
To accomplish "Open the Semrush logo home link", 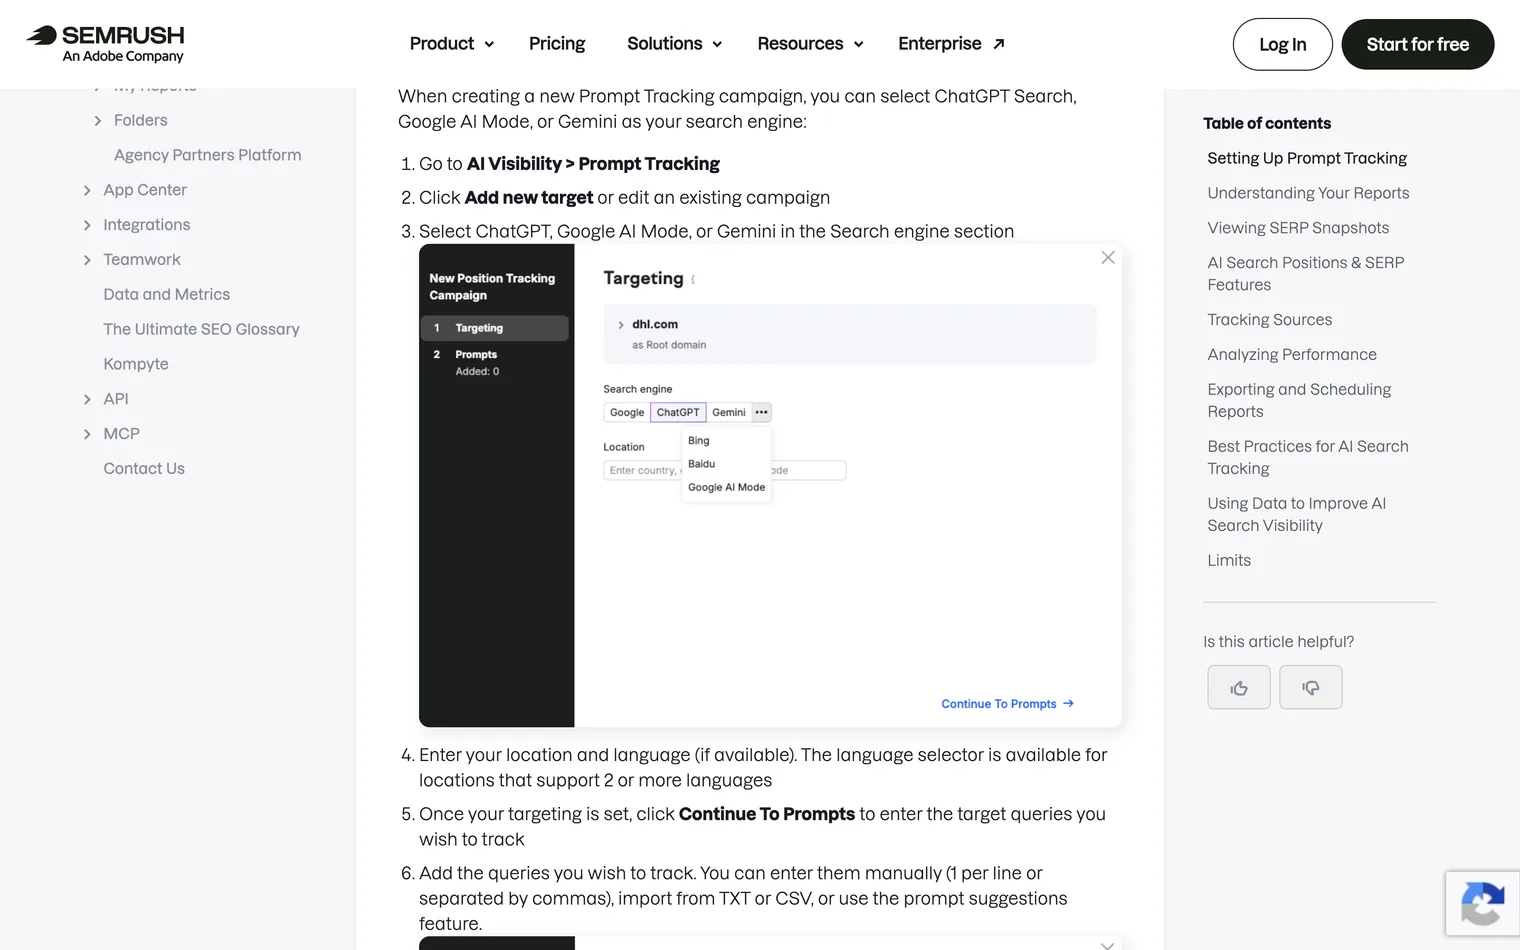I will click(x=105, y=44).
